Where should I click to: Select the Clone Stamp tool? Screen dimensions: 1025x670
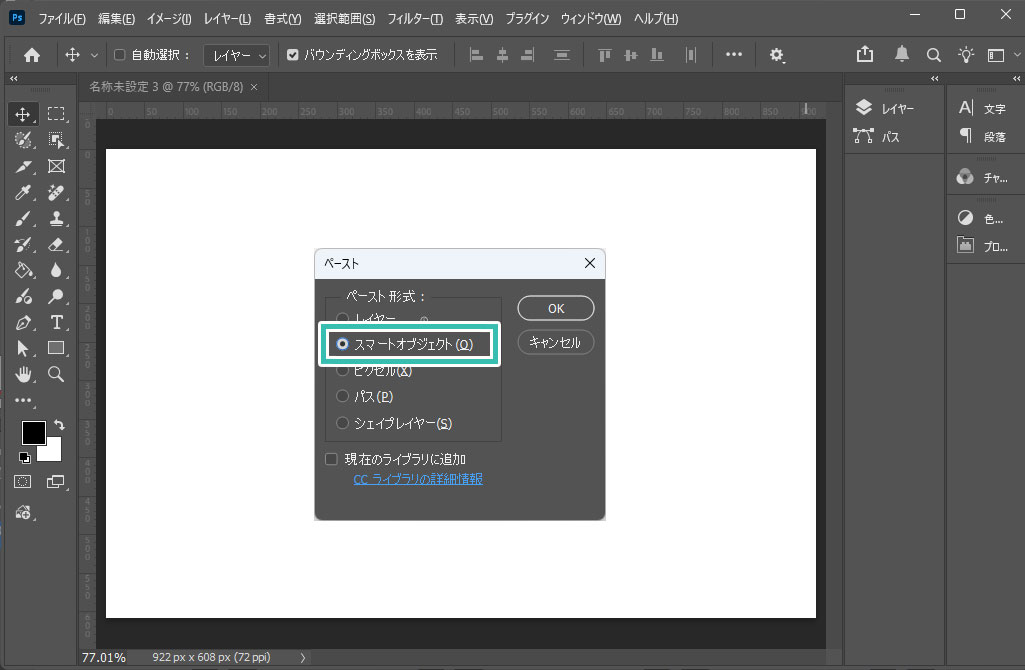[x=56, y=218]
